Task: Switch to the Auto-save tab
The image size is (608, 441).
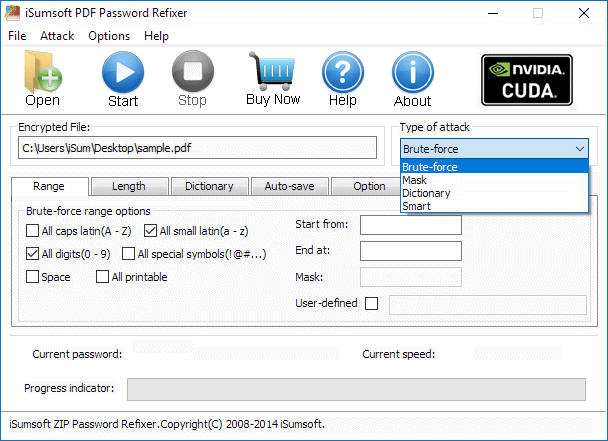Action: 290,187
